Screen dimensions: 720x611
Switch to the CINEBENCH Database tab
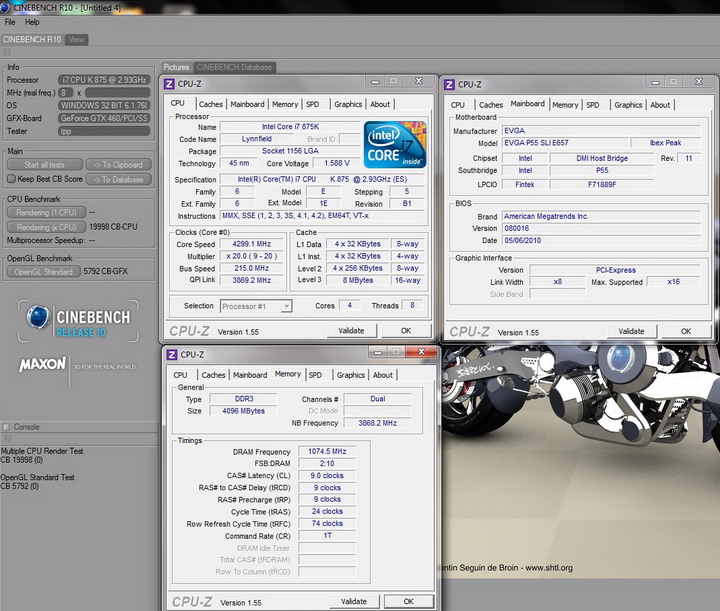pyautogui.click(x=234, y=67)
